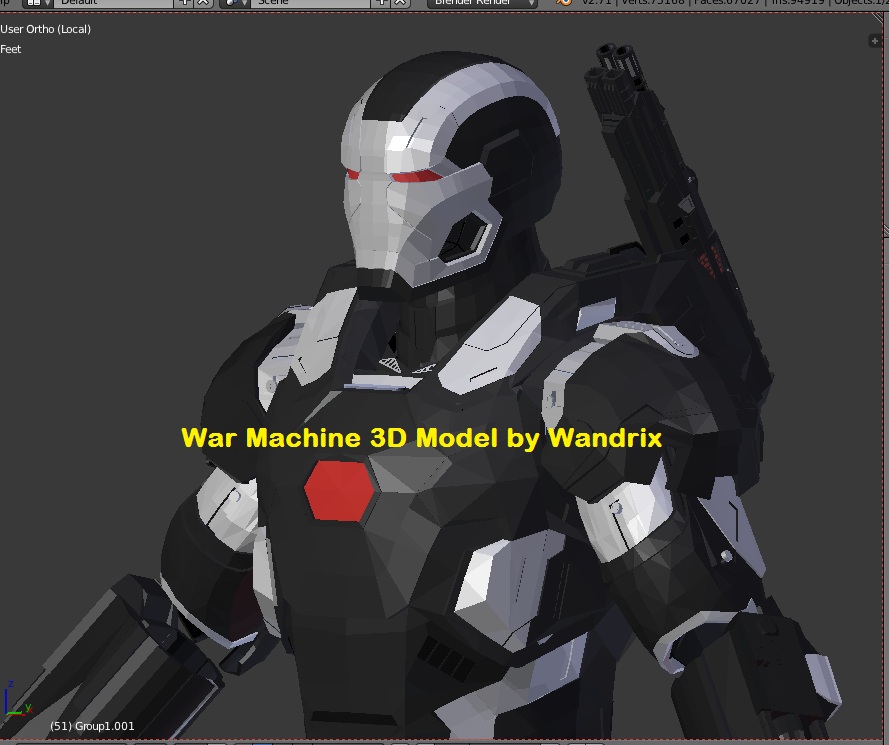This screenshot has width=889, height=745.
Task: Click the Blender logo icon in header
Action: (563, 2)
